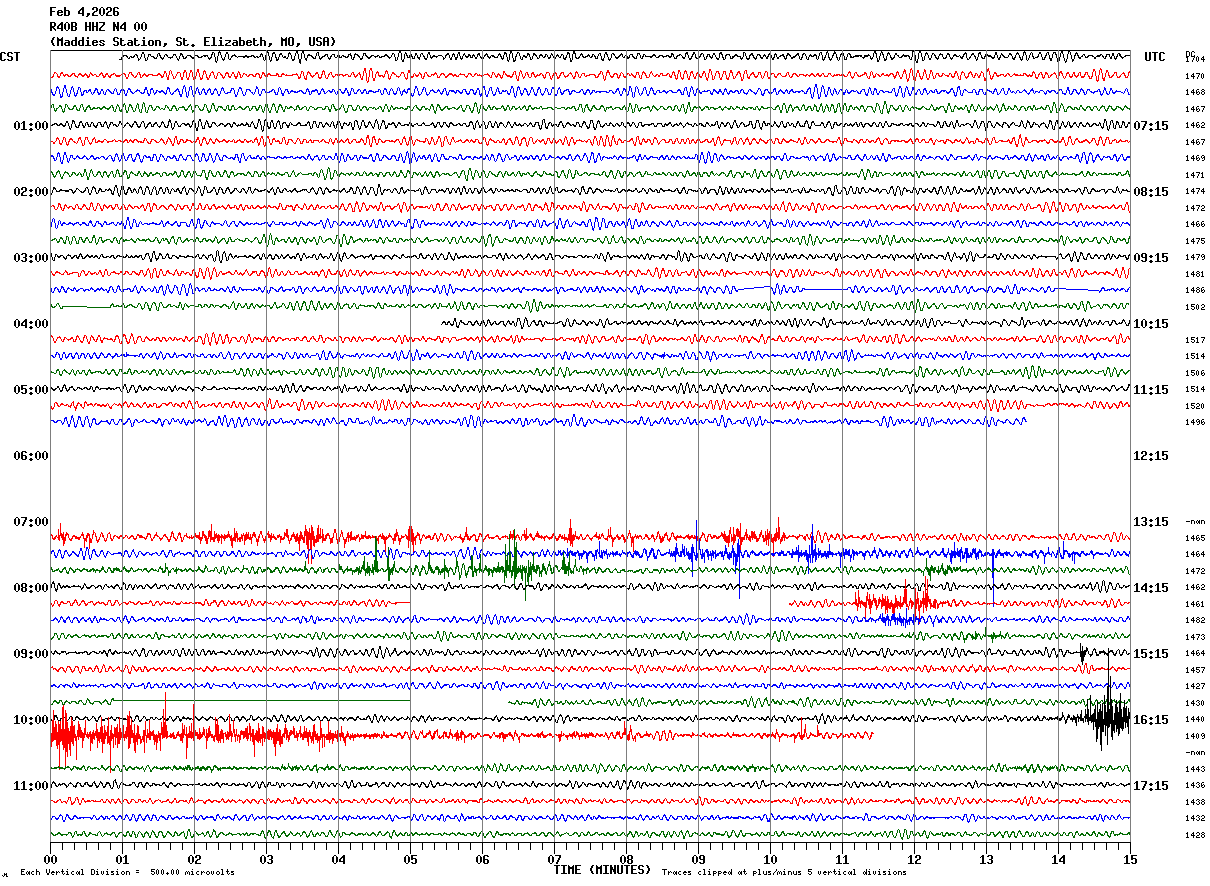Click the 06:00 CST hour label

pyautogui.click(x=31, y=456)
